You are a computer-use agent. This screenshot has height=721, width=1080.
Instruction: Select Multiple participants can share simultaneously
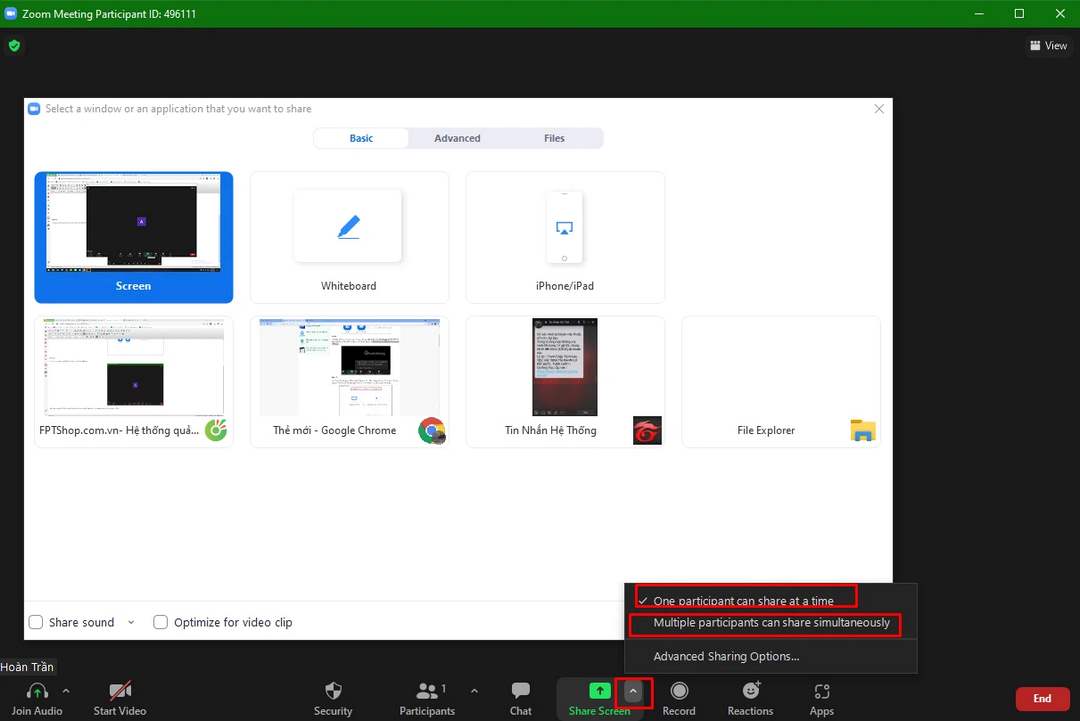point(771,623)
